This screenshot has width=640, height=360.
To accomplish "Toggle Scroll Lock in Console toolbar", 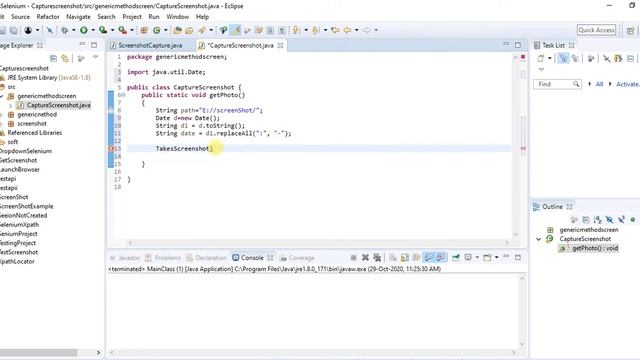I will pyautogui.click(x=404, y=258).
